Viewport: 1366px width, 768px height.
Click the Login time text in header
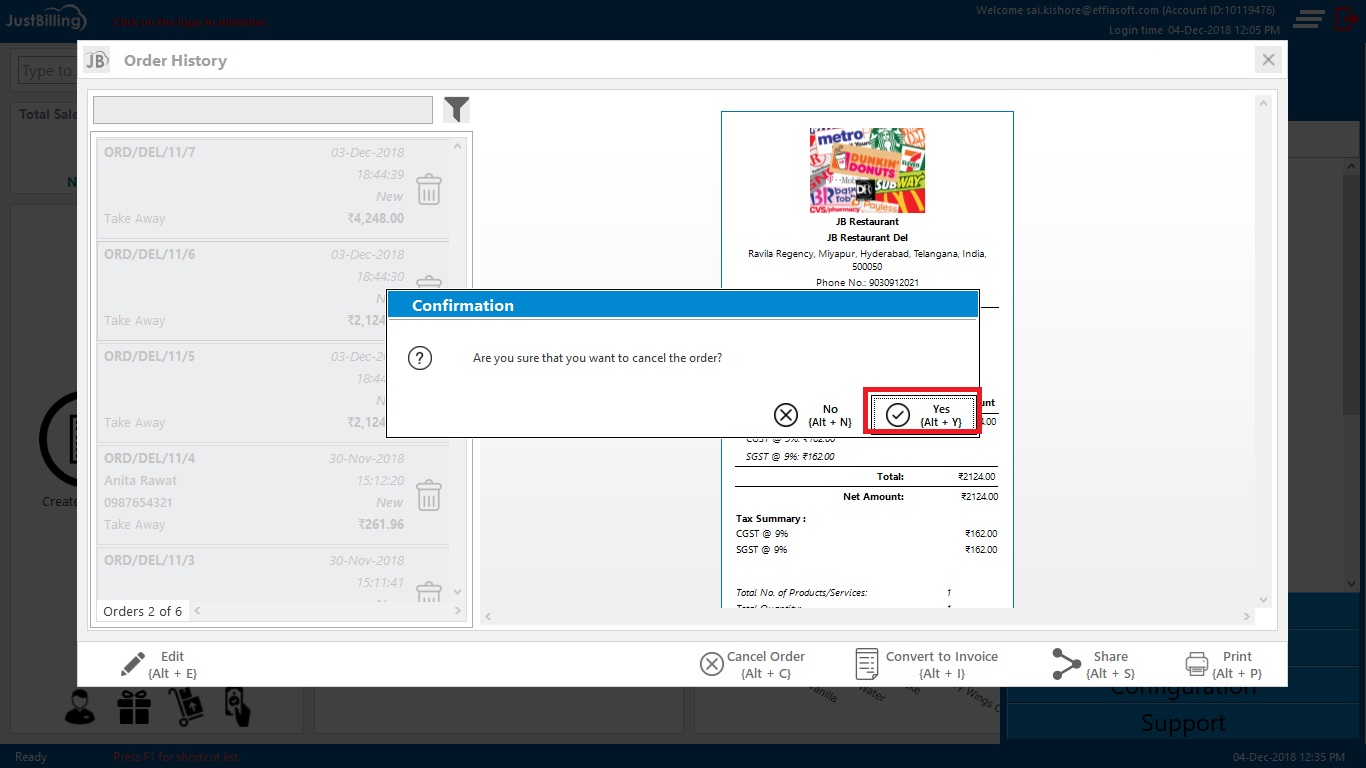(1194, 30)
